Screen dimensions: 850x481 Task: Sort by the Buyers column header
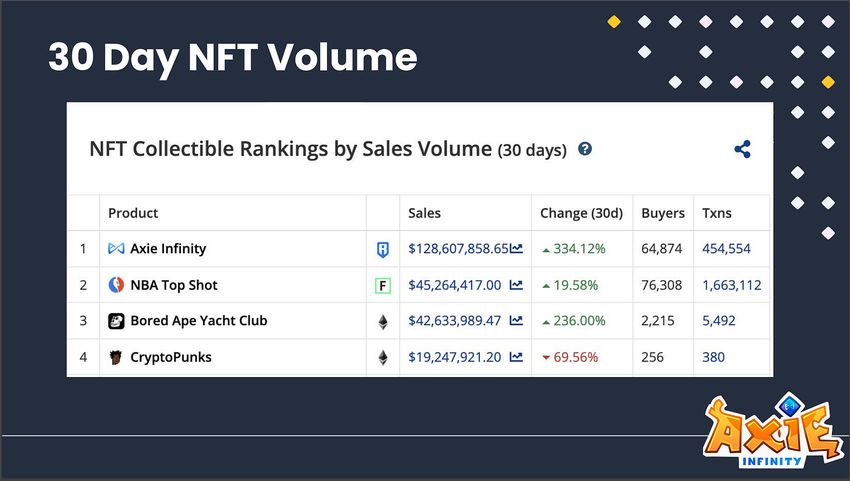click(x=663, y=213)
